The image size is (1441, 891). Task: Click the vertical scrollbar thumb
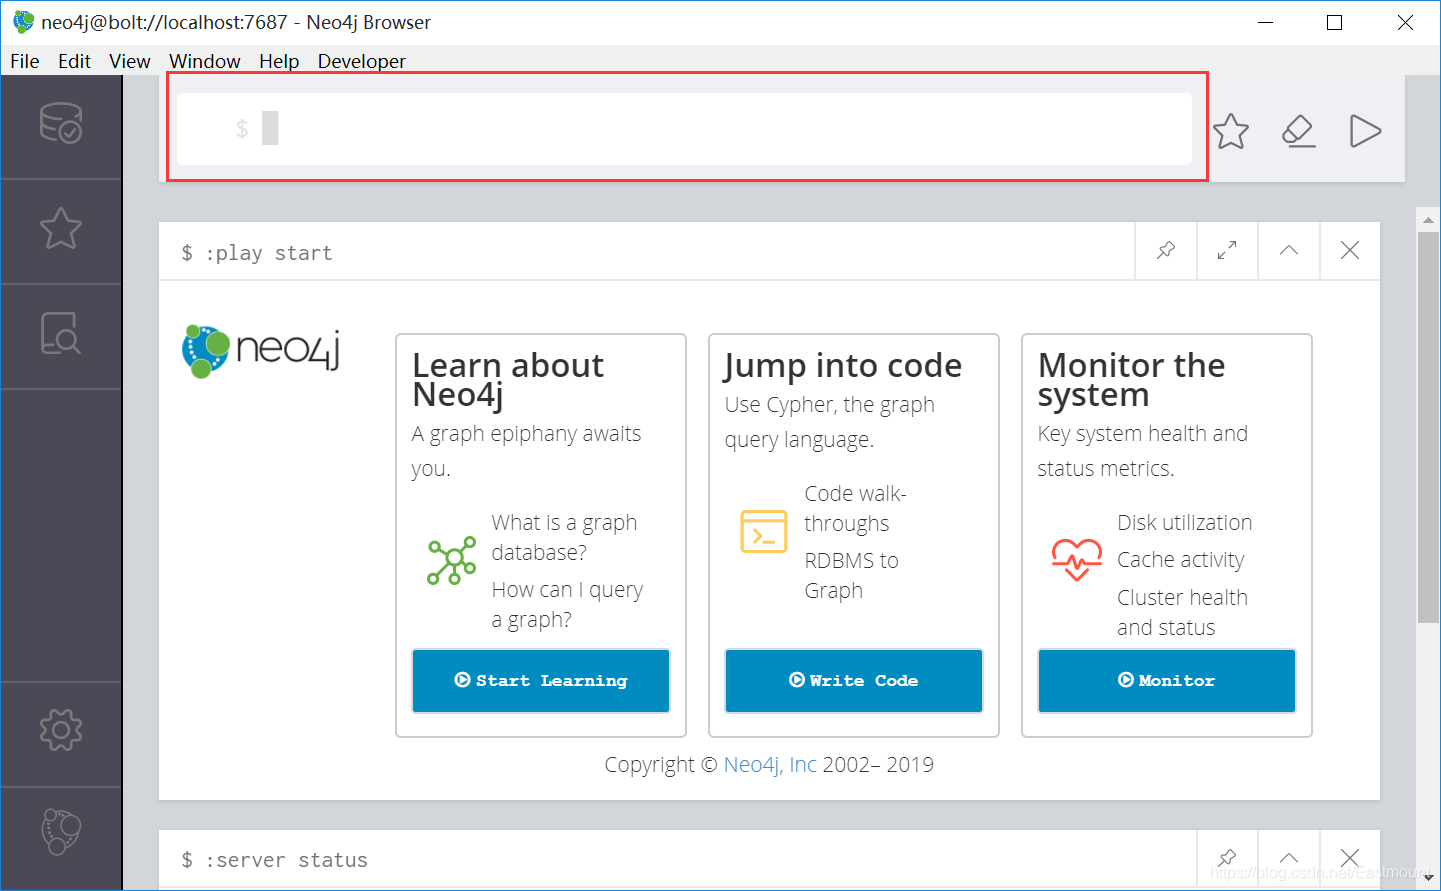coord(1428,427)
